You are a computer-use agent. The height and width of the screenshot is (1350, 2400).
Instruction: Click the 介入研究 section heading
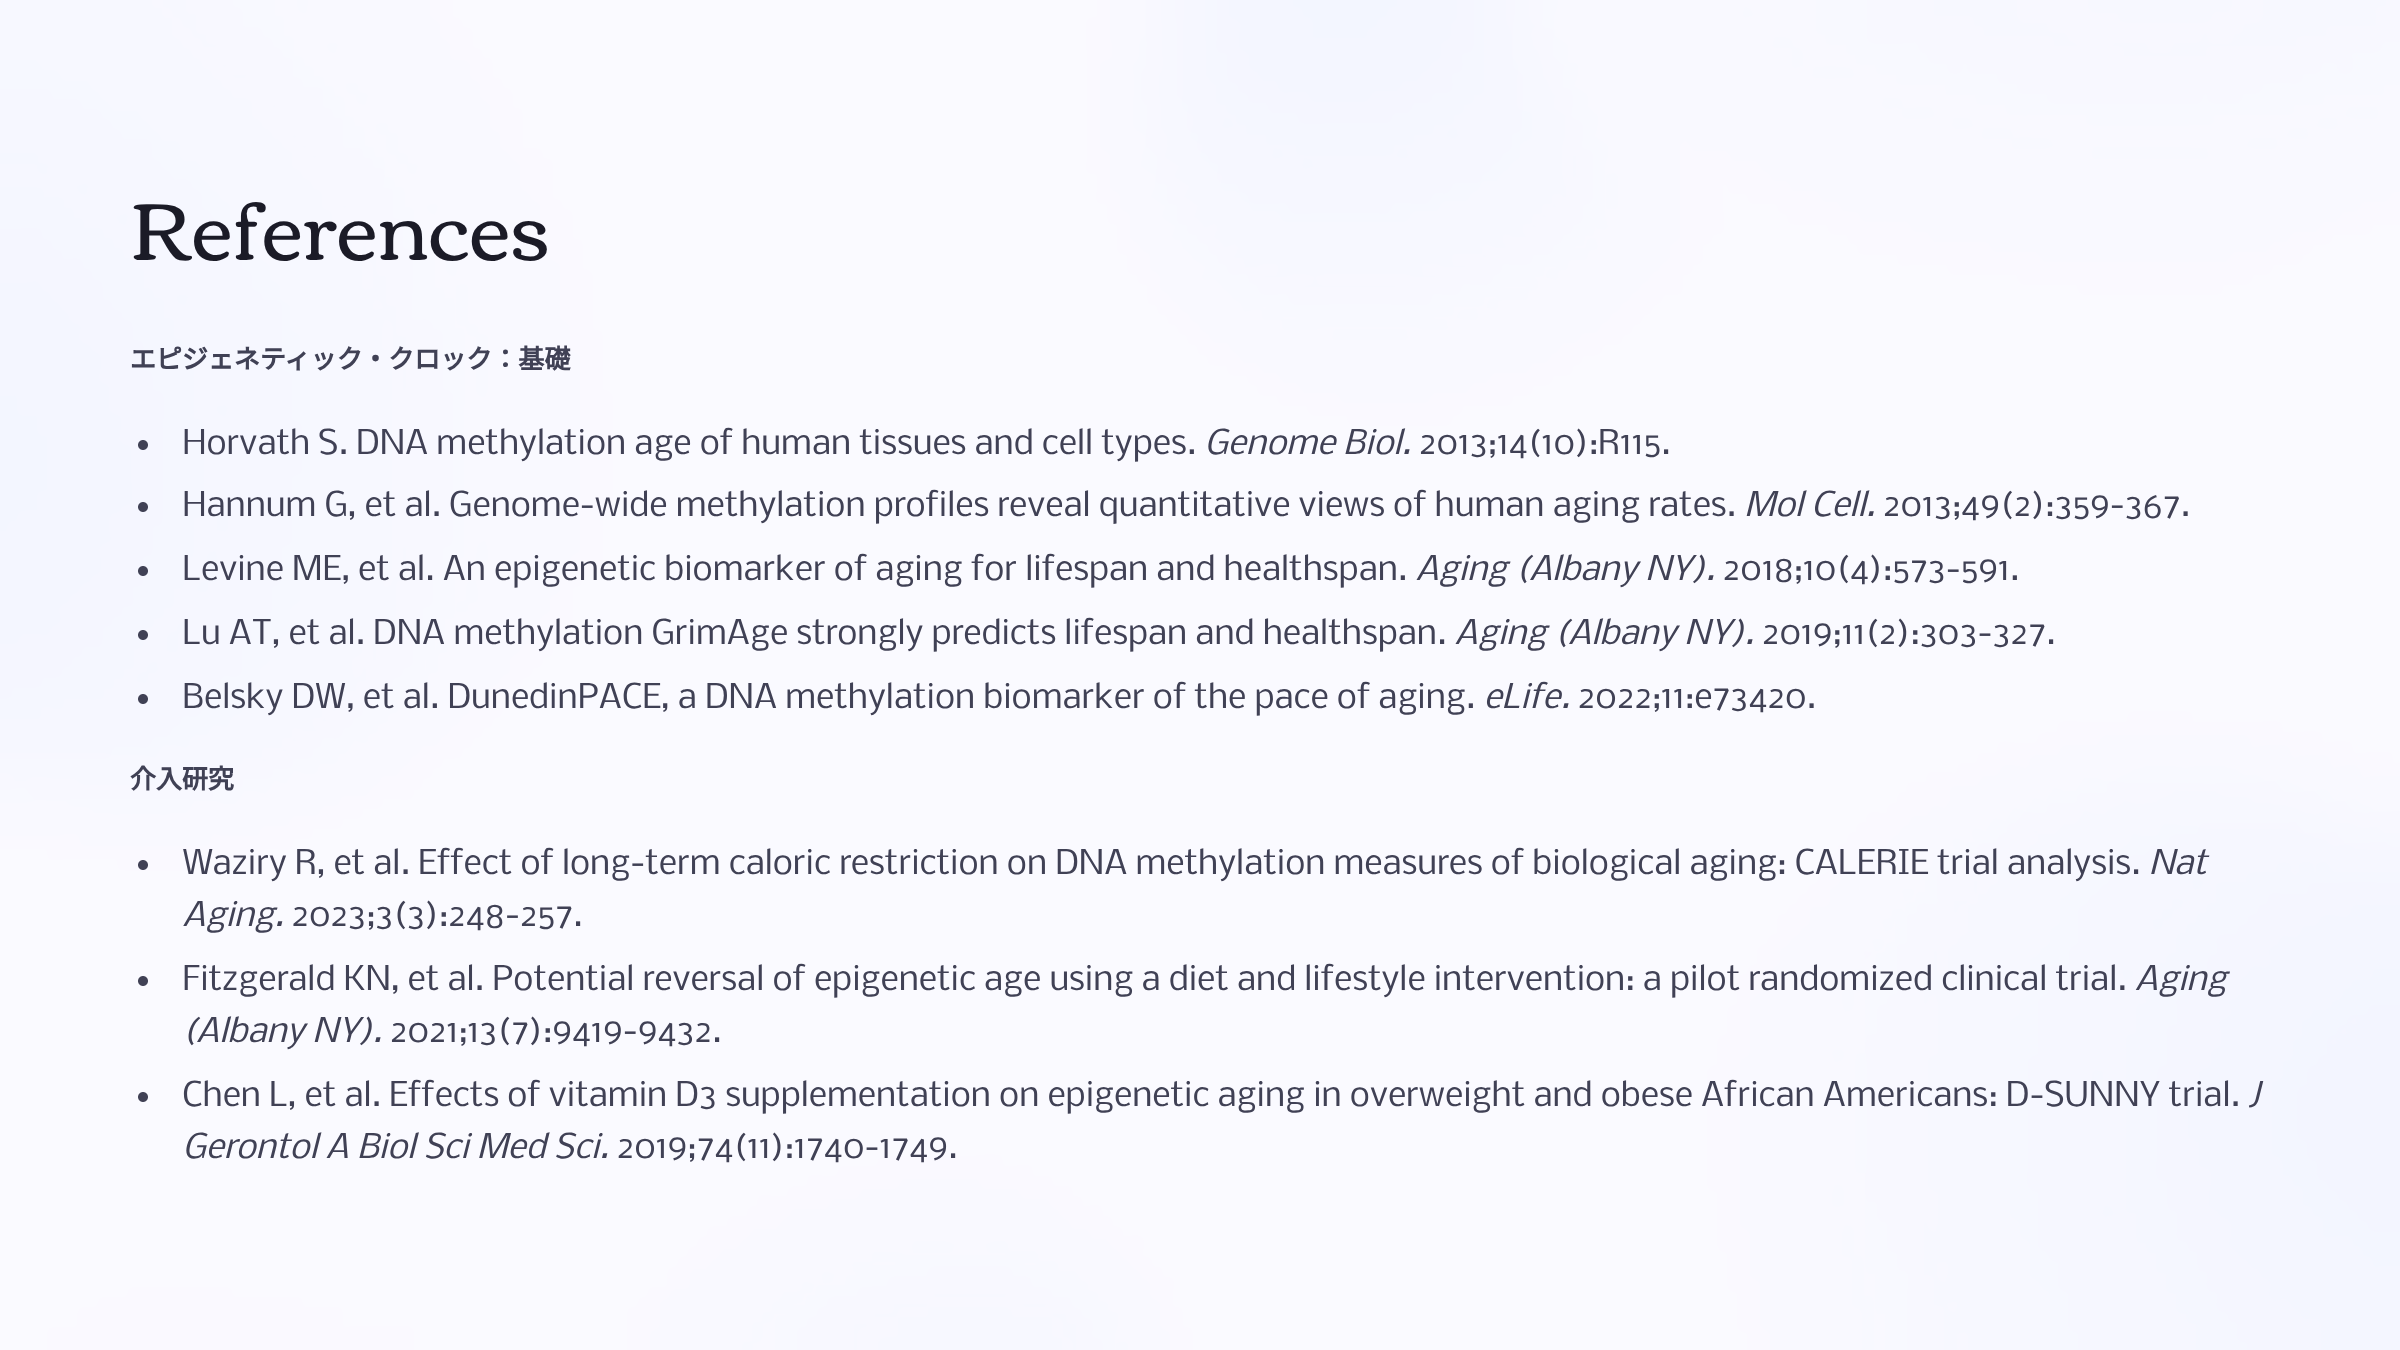pyautogui.click(x=182, y=778)
